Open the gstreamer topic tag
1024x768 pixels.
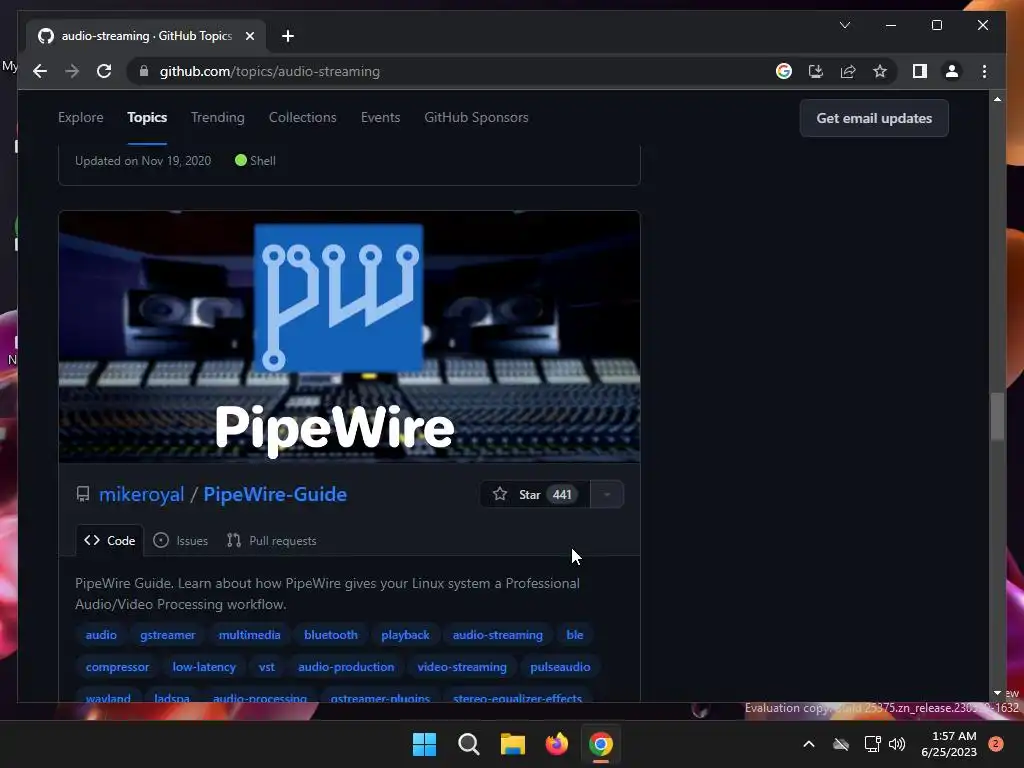point(168,635)
